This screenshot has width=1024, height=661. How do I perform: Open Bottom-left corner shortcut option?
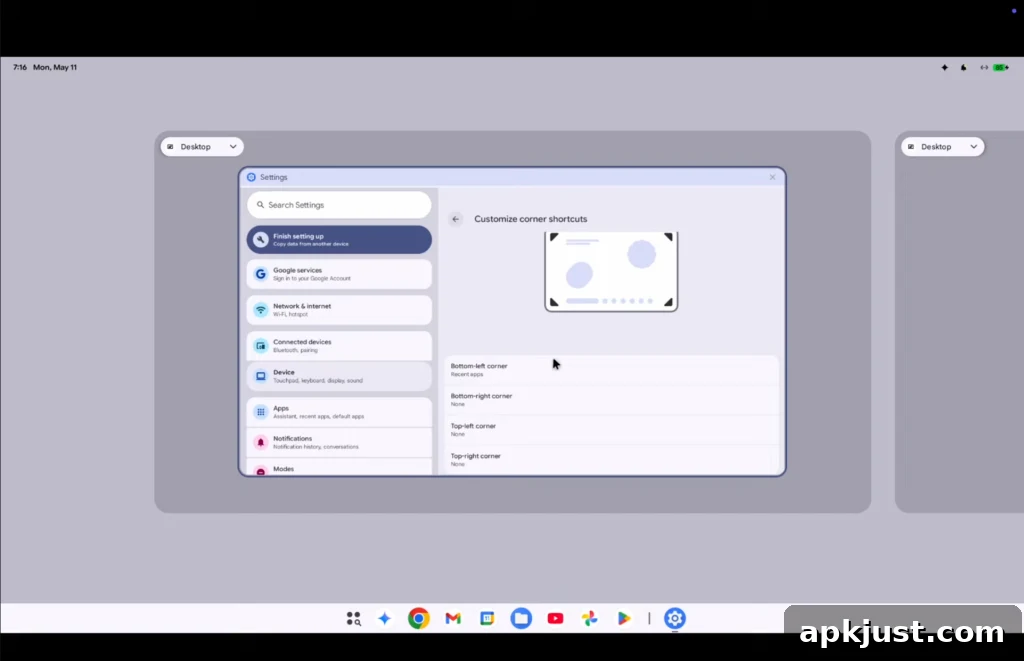pos(611,370)
